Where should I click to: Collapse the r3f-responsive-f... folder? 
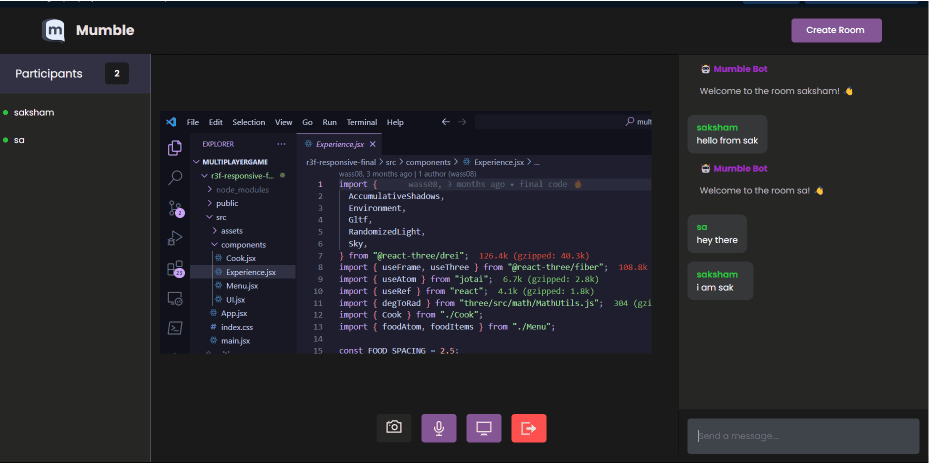[x=242, y=176]
